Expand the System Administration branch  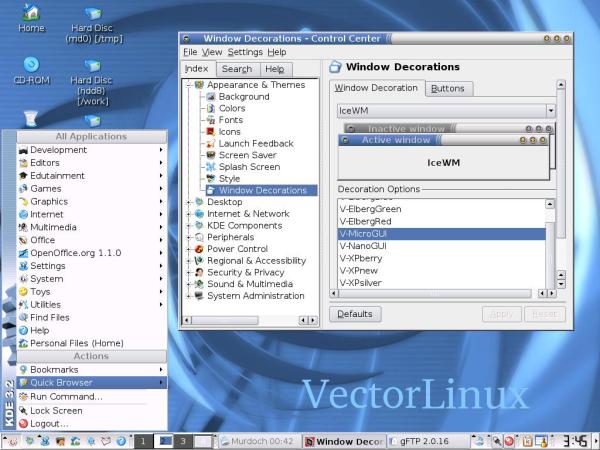[188, 296]
